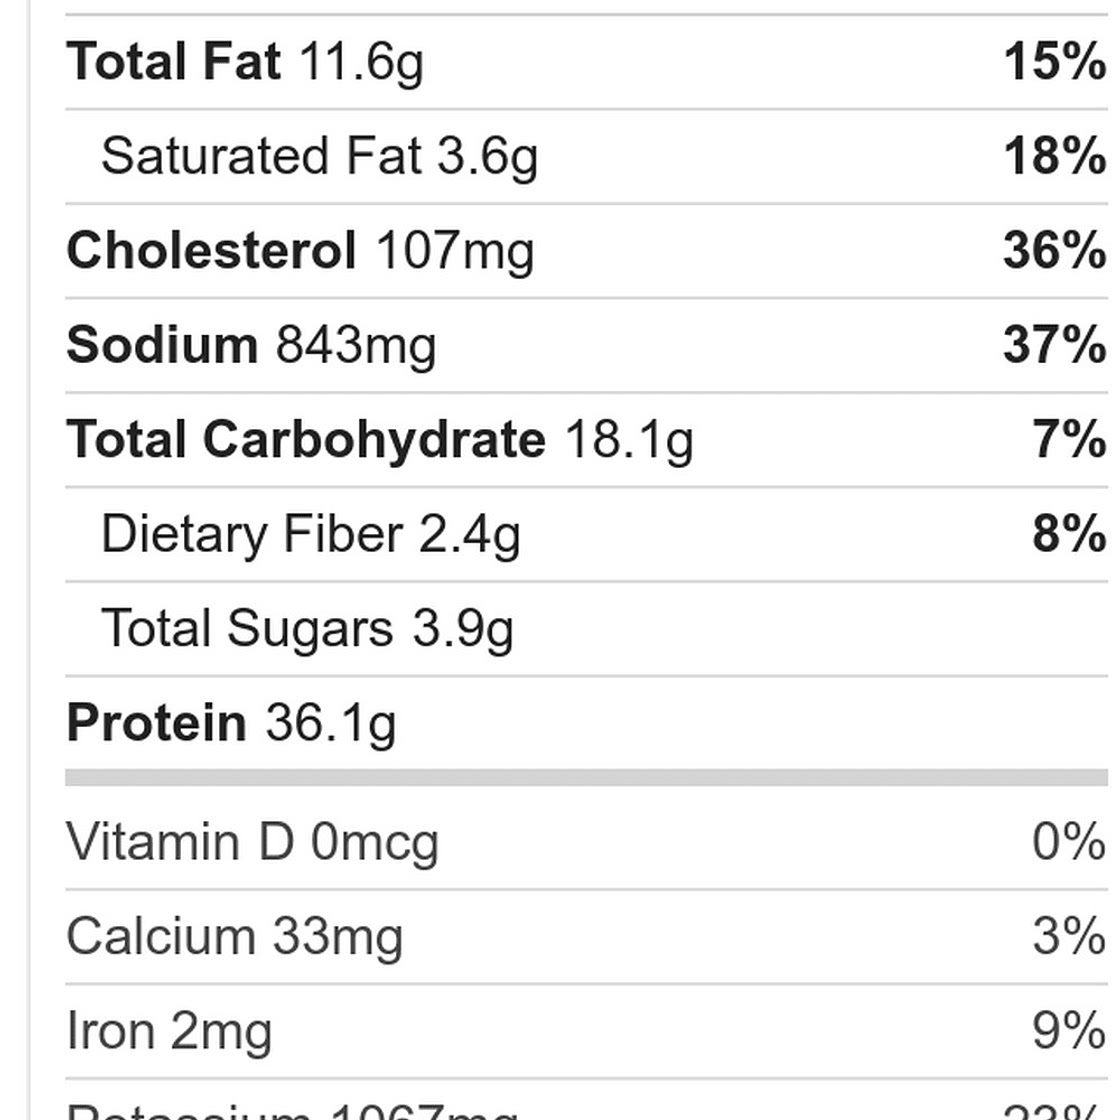Select the 7% Total Carbohydrate value

point(1069,439)
